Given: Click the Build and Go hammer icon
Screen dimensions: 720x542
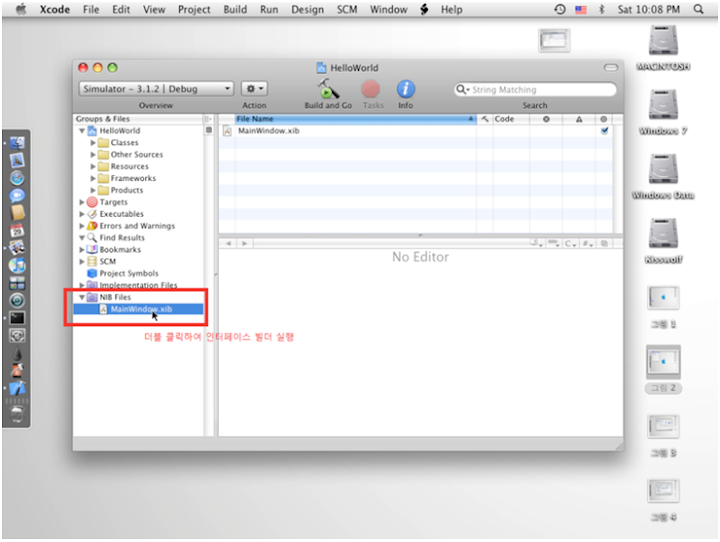Looking at the screenshot, I should coord(327,89).
